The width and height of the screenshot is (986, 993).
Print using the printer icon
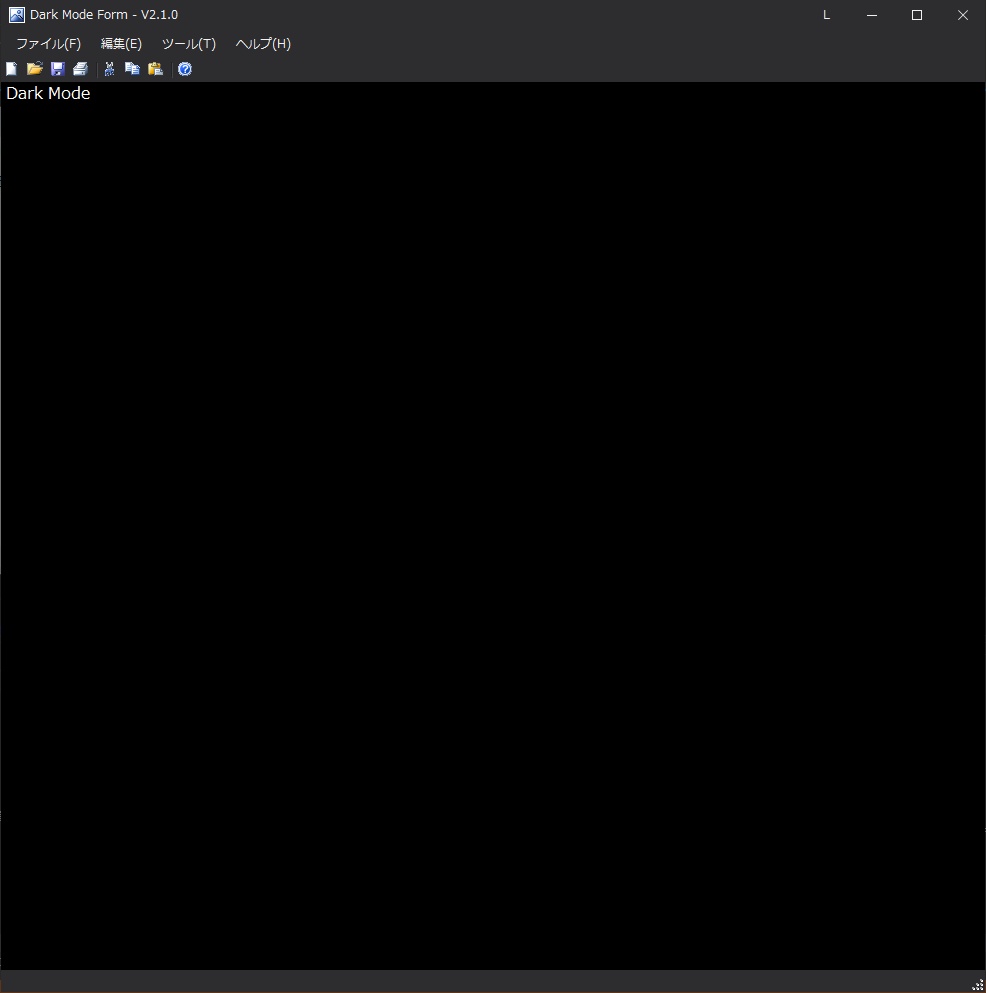click(x=80, y=68)
